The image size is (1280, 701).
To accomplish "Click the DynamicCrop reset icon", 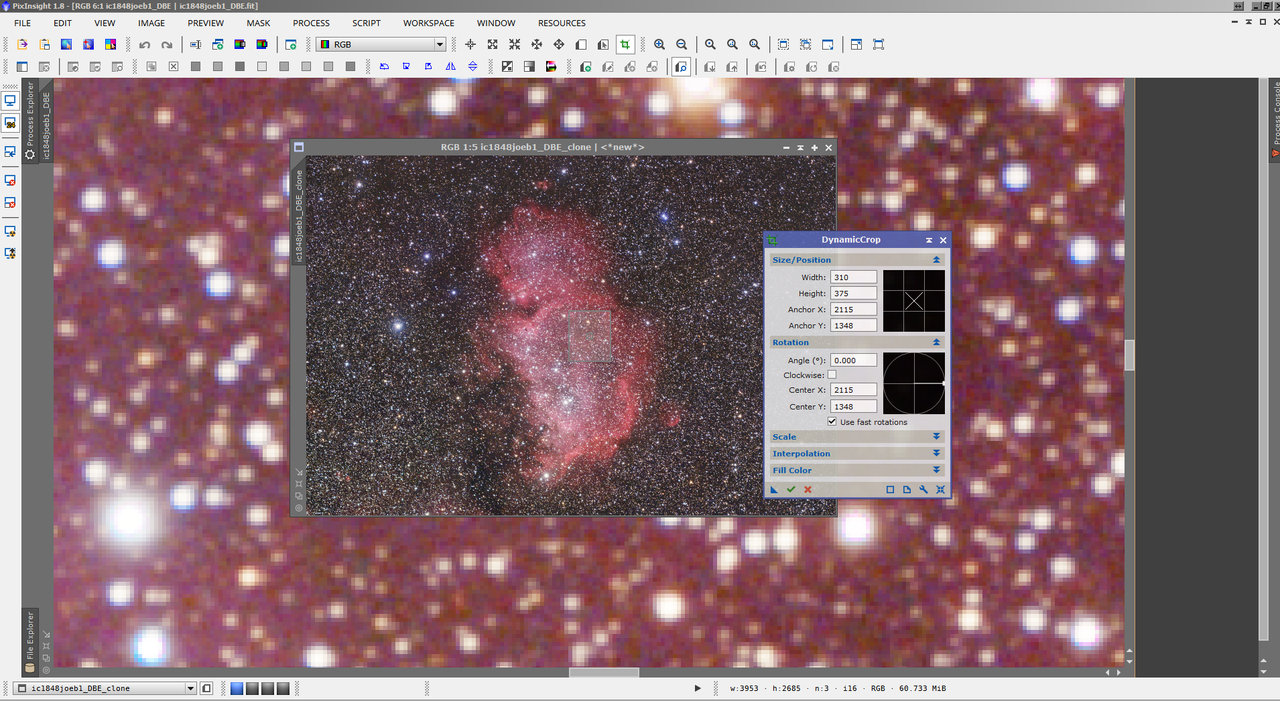I will [x=941, y=489].
